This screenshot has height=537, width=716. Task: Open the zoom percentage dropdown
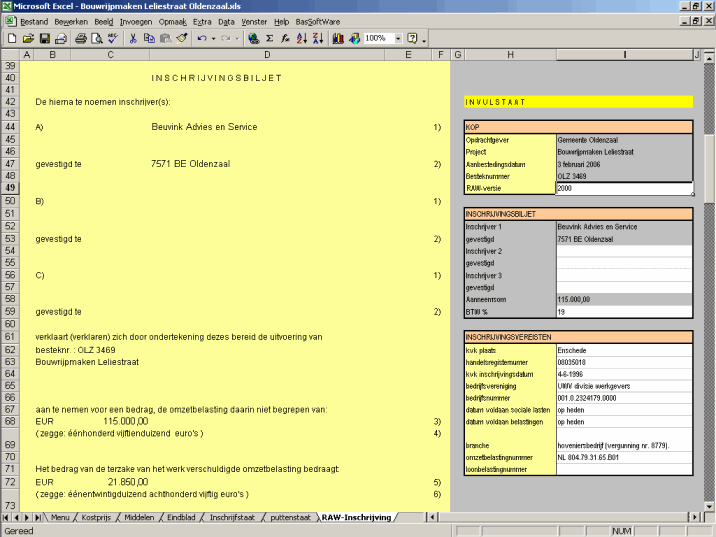(x=398, y=38)
